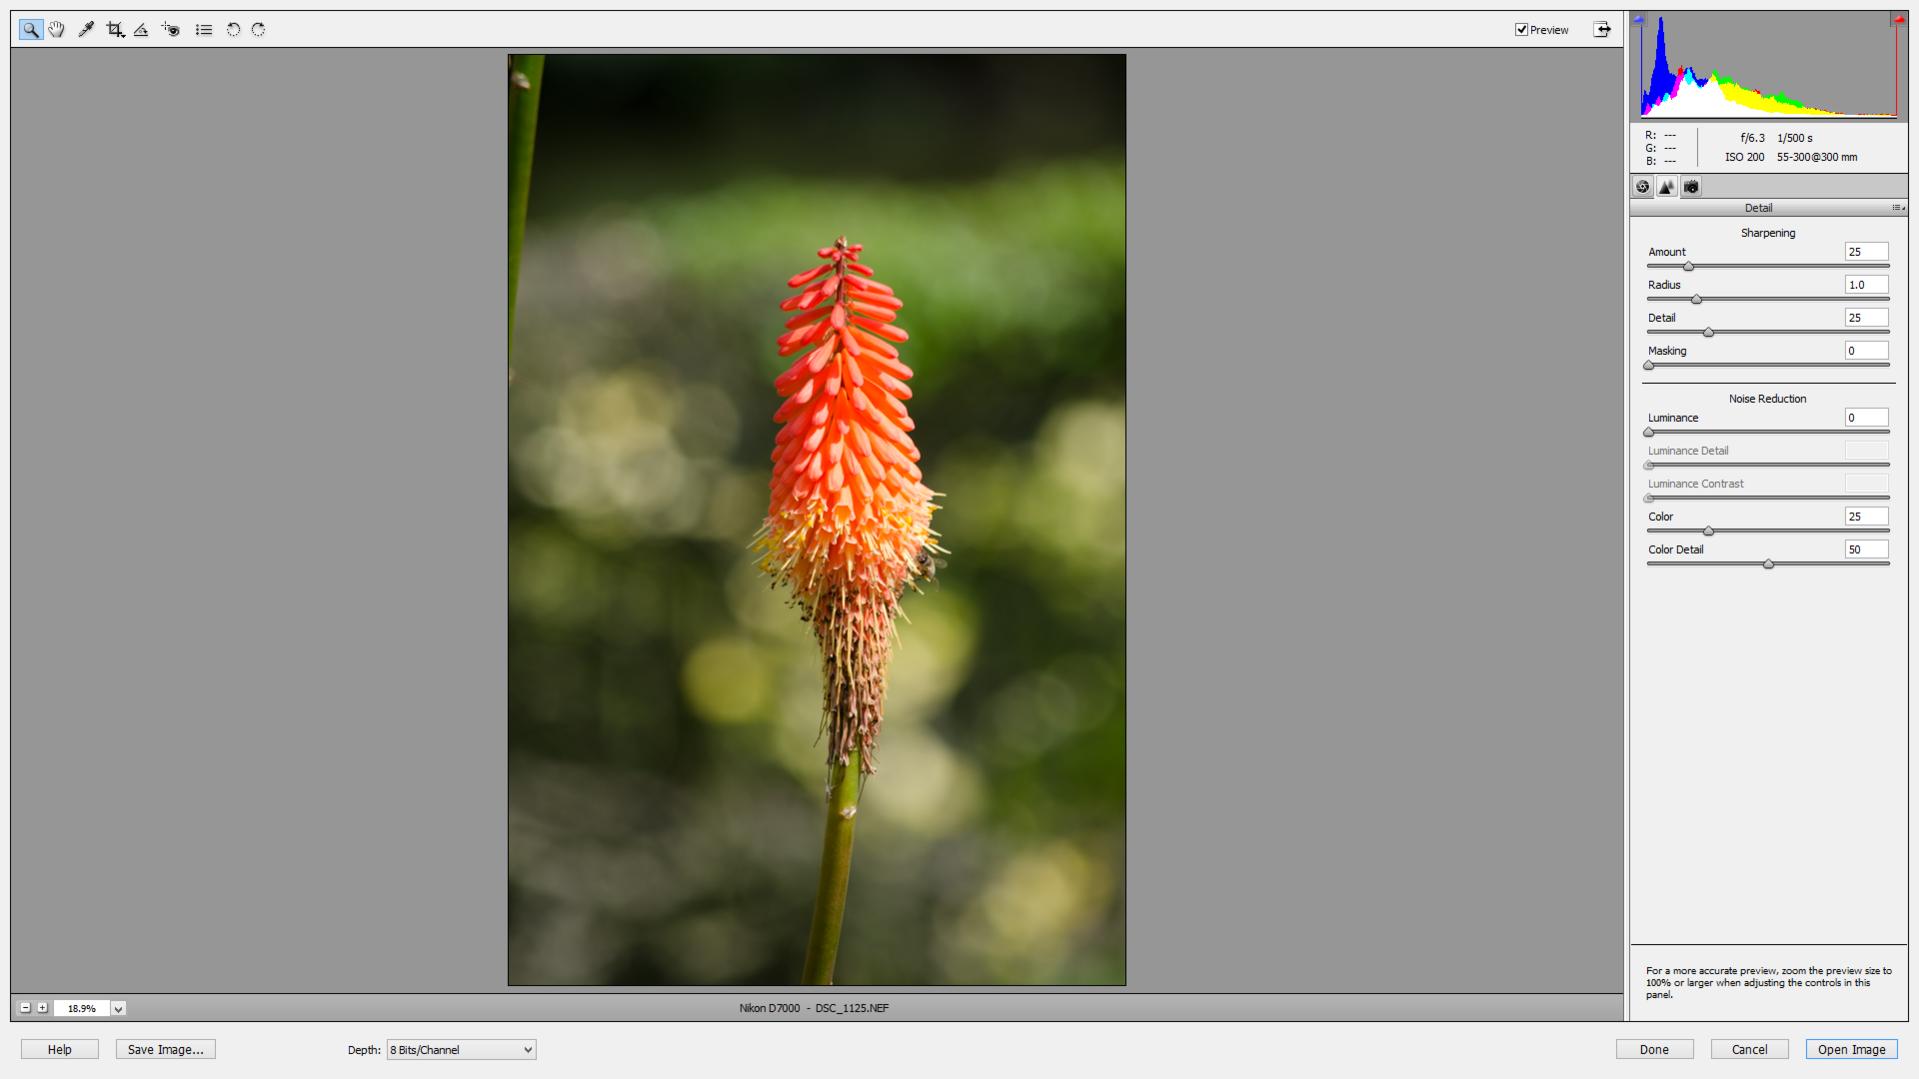Toggle full screen mode icon
1919x1079 pixels.
tap(1602, 30)
